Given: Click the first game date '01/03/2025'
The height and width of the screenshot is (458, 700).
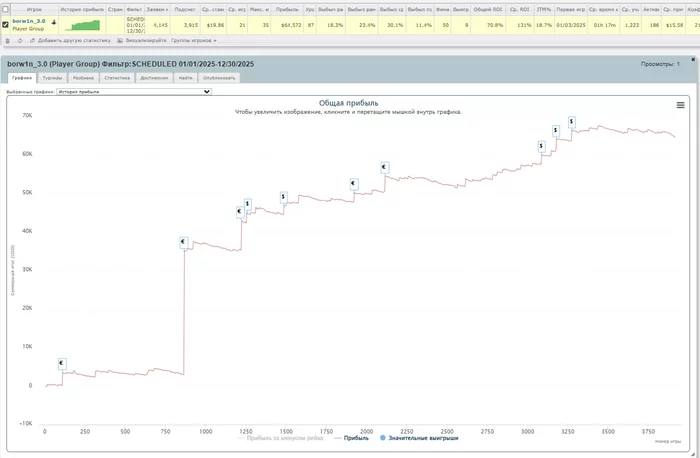Looking at the screenshot, I should (x=571, y=25).
